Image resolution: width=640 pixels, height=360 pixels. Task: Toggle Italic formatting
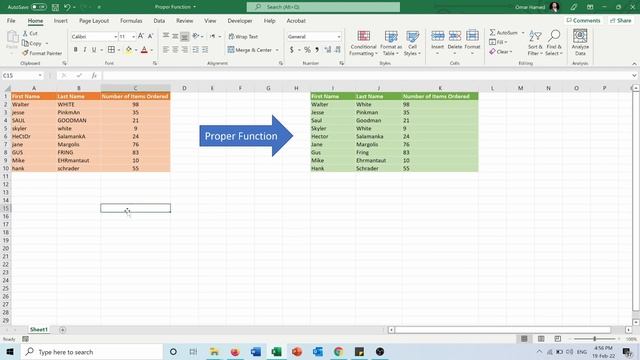click(x=85, y=50)
